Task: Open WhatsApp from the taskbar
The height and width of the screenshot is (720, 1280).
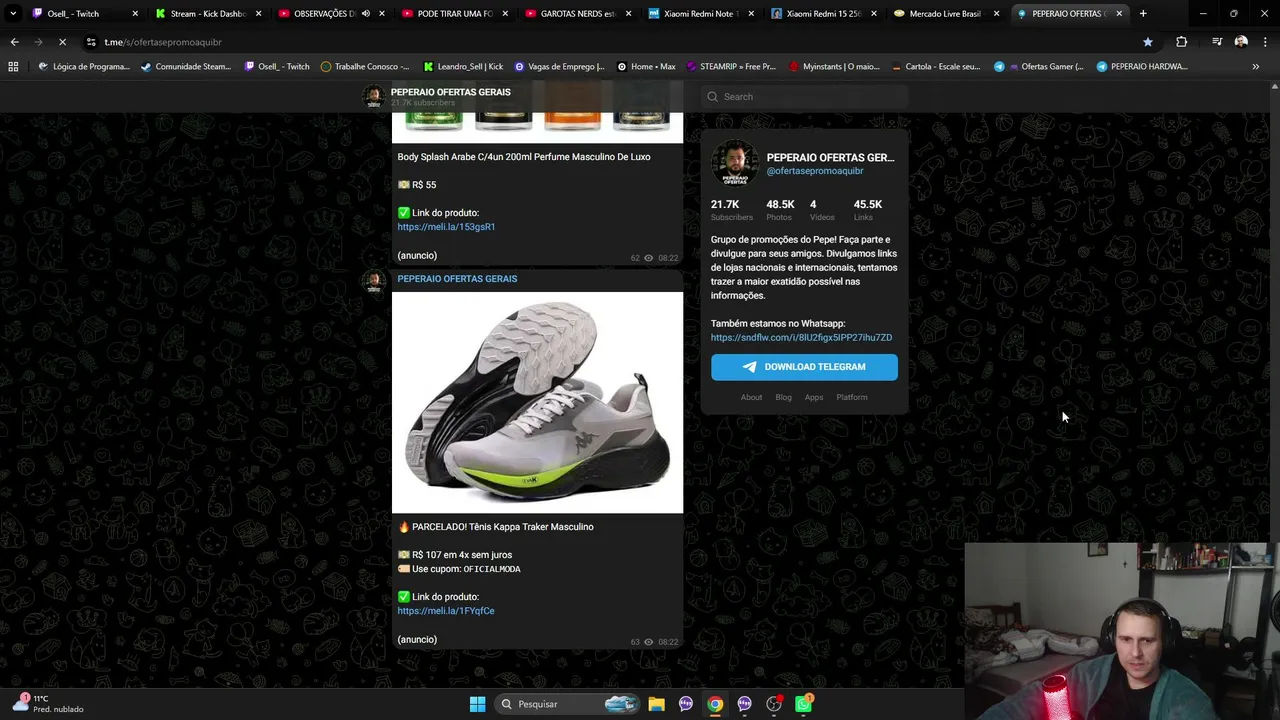Action: tap(804, 704)
